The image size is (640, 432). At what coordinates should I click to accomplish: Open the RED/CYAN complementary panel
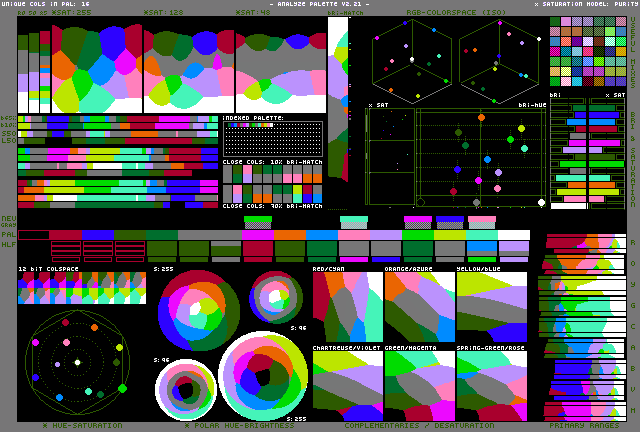[348, 307]
